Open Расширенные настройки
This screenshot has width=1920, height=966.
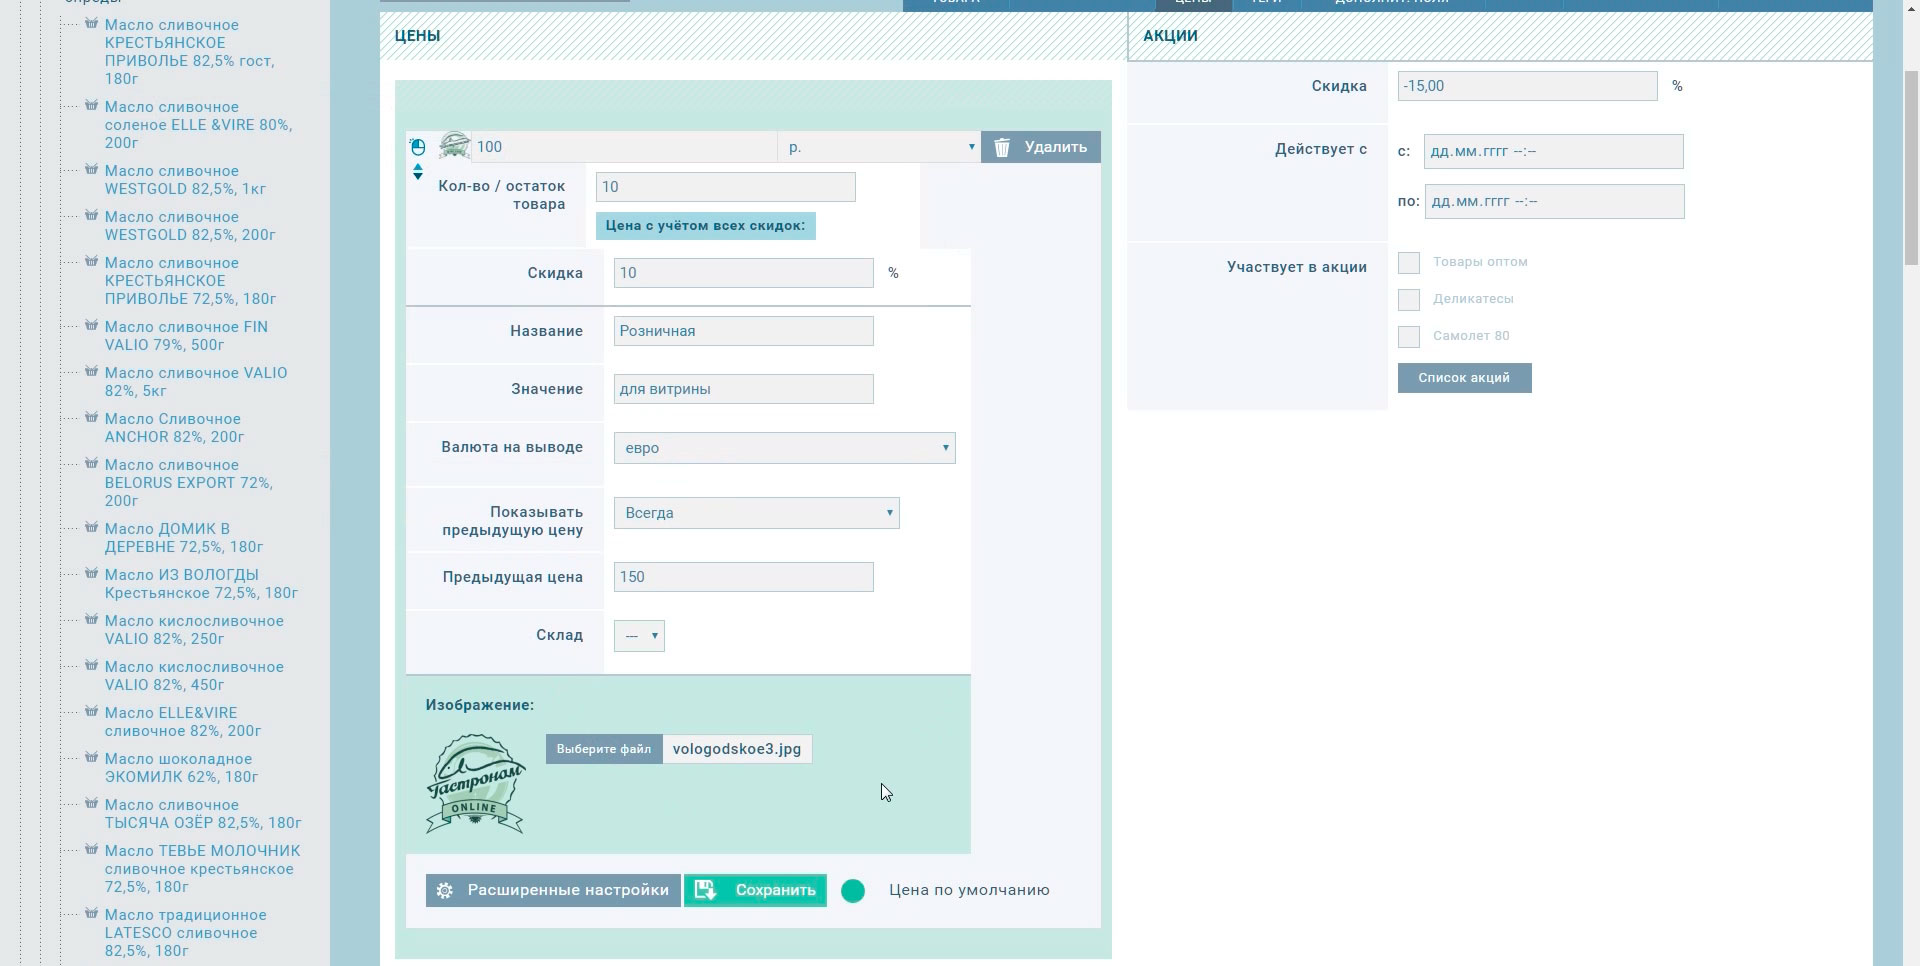click(553, 890)
